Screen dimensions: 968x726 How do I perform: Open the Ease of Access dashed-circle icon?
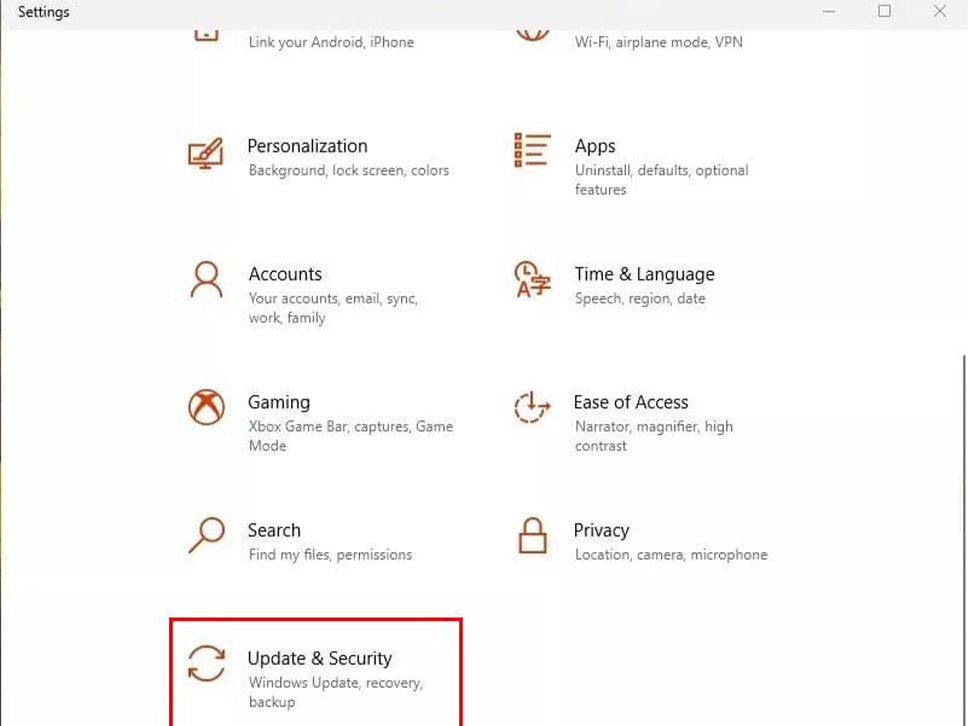pyautogui.click(x=532, y=407)
